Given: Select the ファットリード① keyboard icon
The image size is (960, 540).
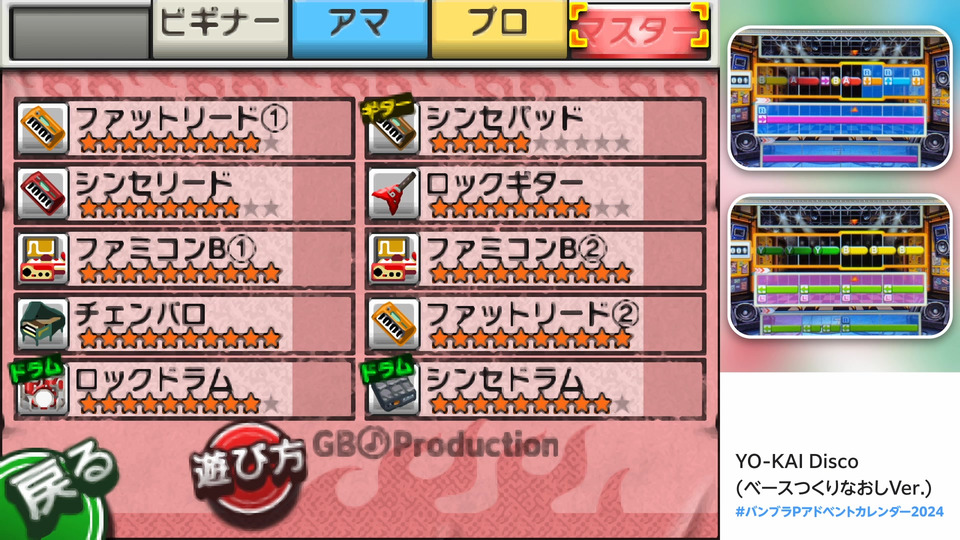Looking at the screenshot, I should 43,128.
